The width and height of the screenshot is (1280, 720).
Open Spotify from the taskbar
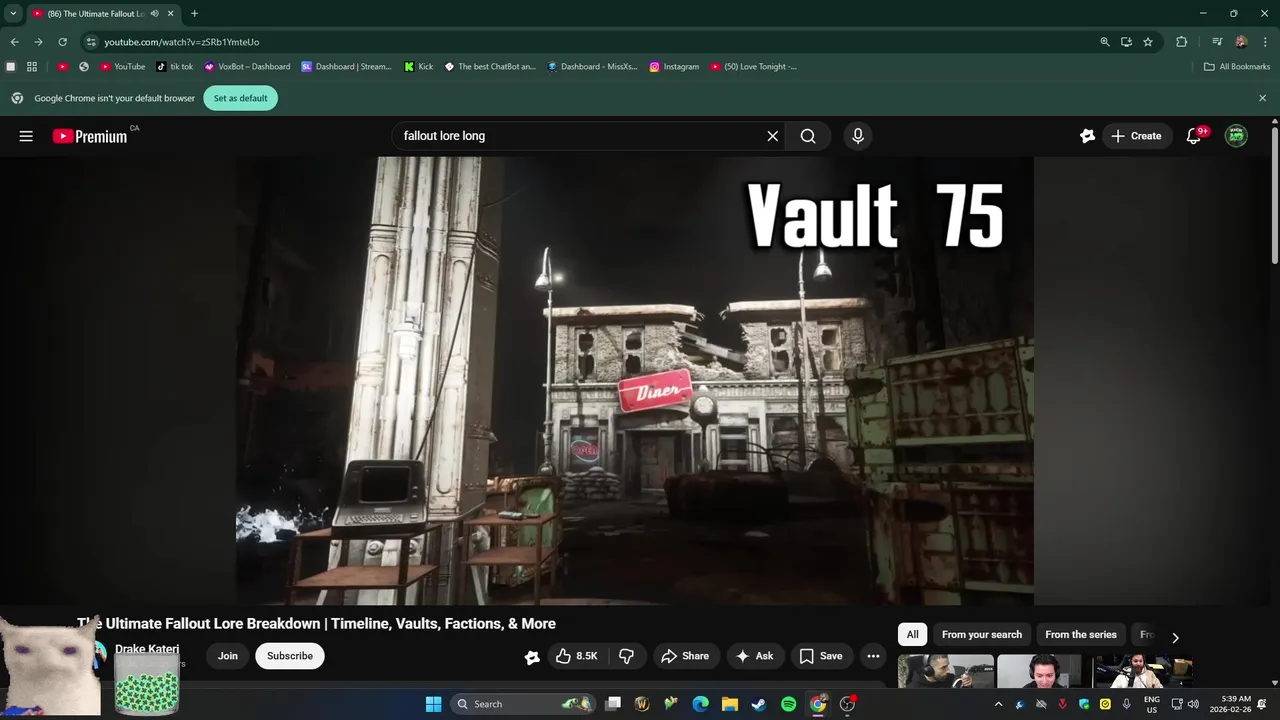(788, 704)
